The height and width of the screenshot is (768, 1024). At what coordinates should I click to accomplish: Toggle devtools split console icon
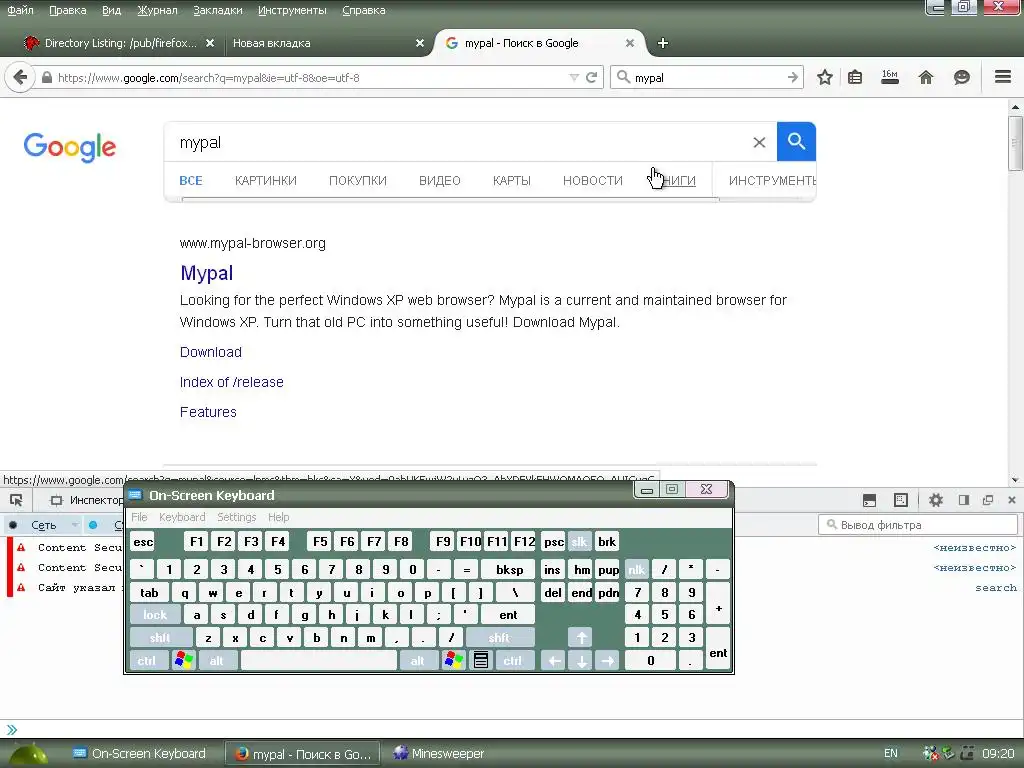tap(869, 500)
